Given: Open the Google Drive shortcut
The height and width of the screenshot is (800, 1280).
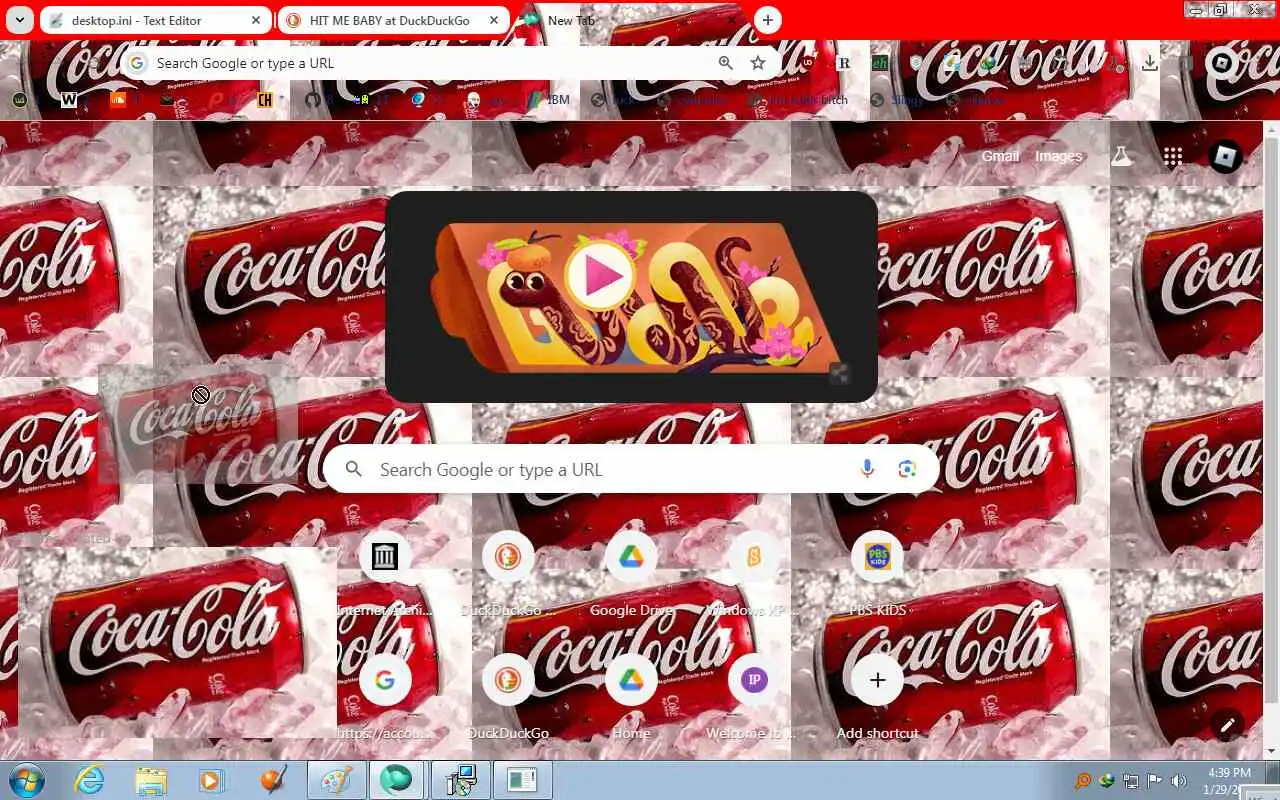Looking at the screenshot, I should pyautogui.click(x=631, y=575).
